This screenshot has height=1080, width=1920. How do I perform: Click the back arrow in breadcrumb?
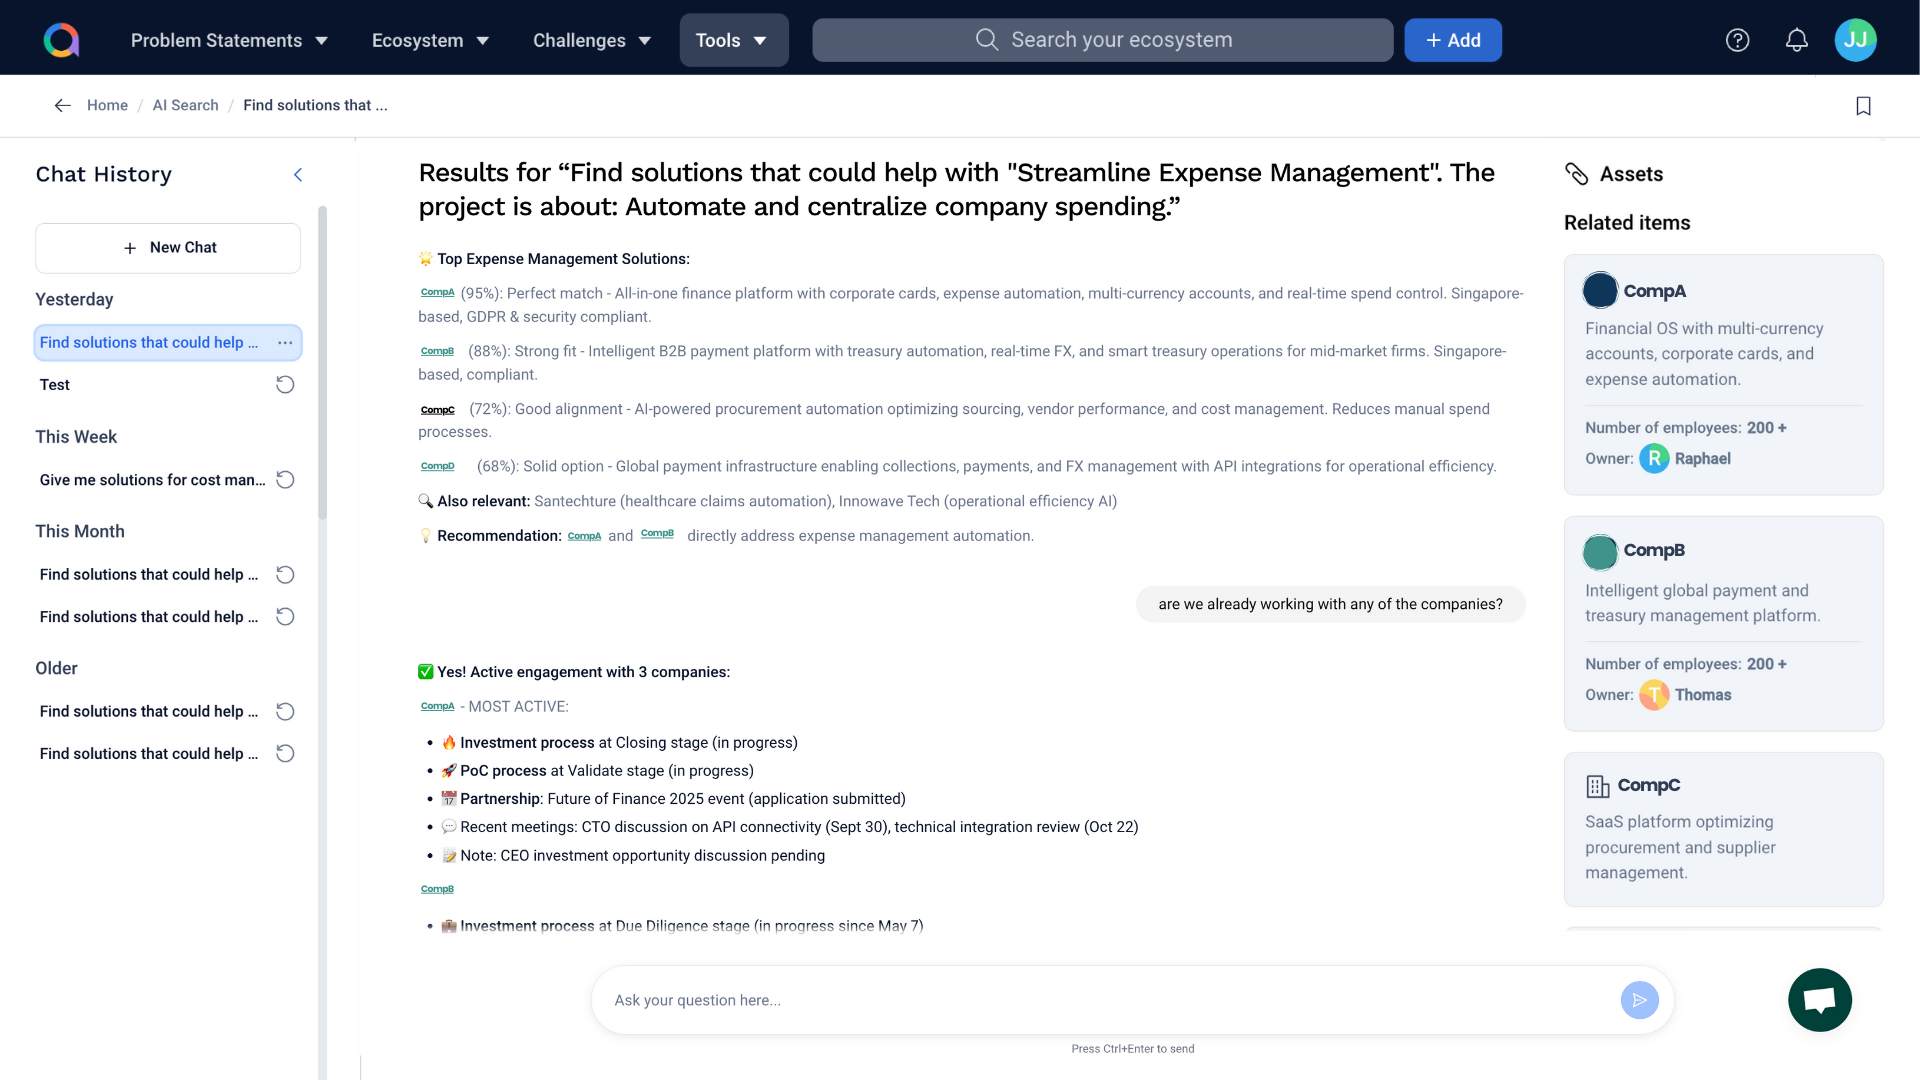[x=62, y=105]
